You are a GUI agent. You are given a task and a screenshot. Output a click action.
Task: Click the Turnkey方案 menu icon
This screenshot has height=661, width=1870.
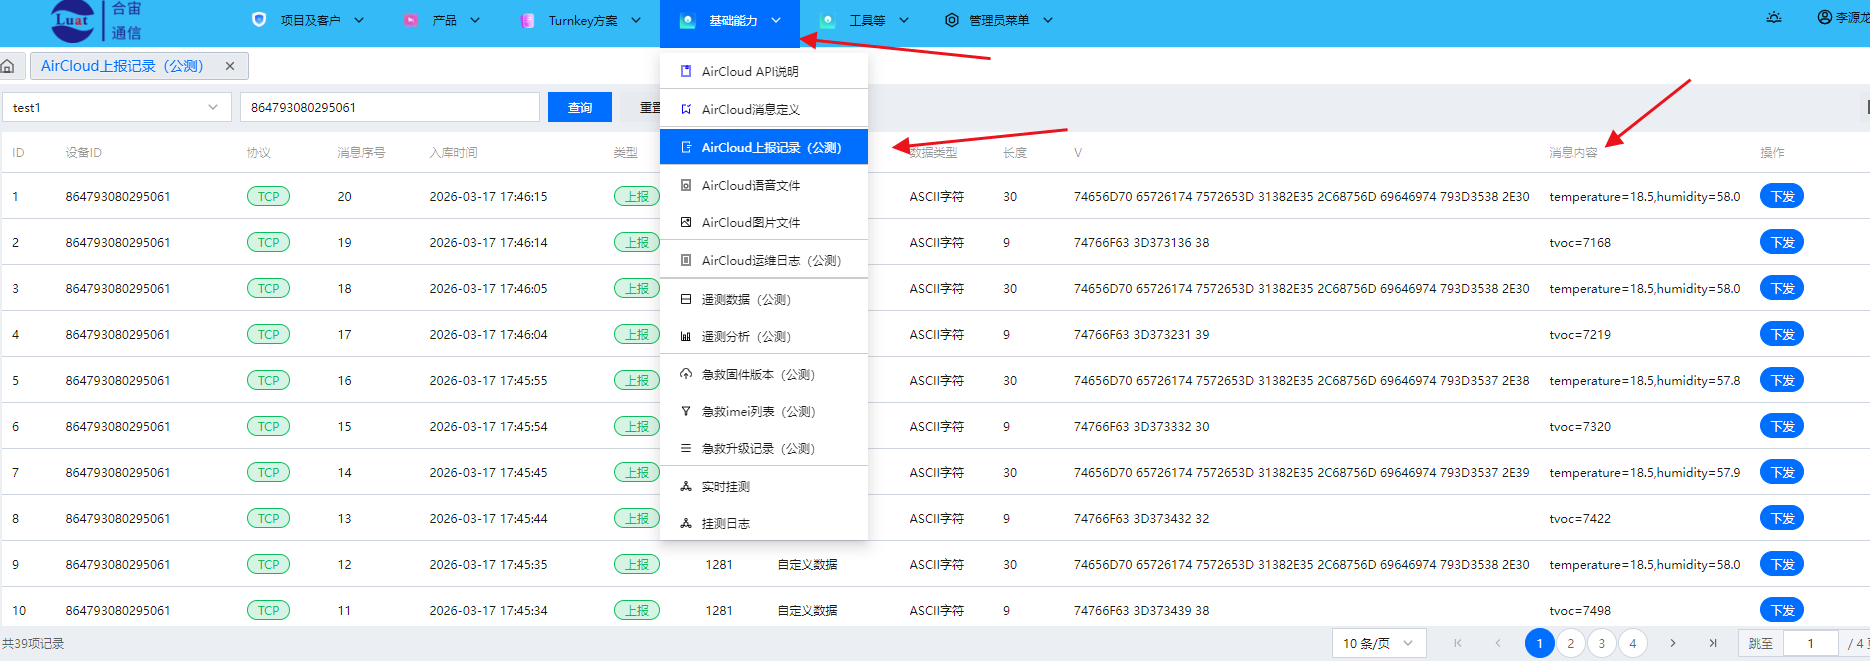pos(527,20)
